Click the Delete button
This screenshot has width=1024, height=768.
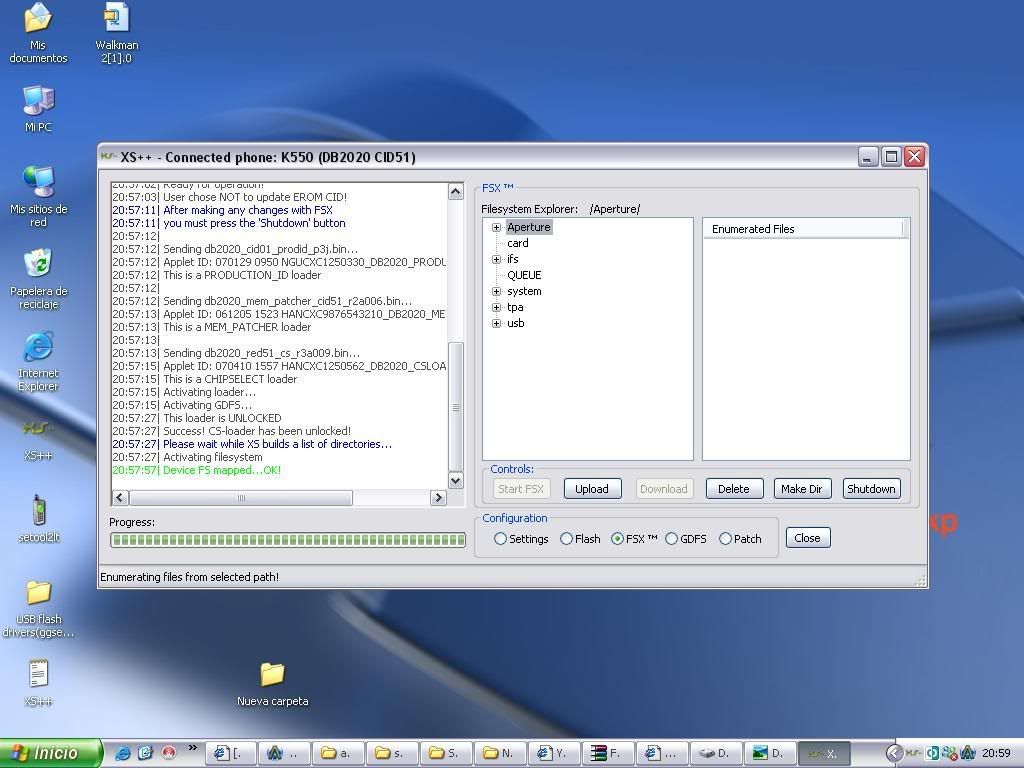(734, 489)
